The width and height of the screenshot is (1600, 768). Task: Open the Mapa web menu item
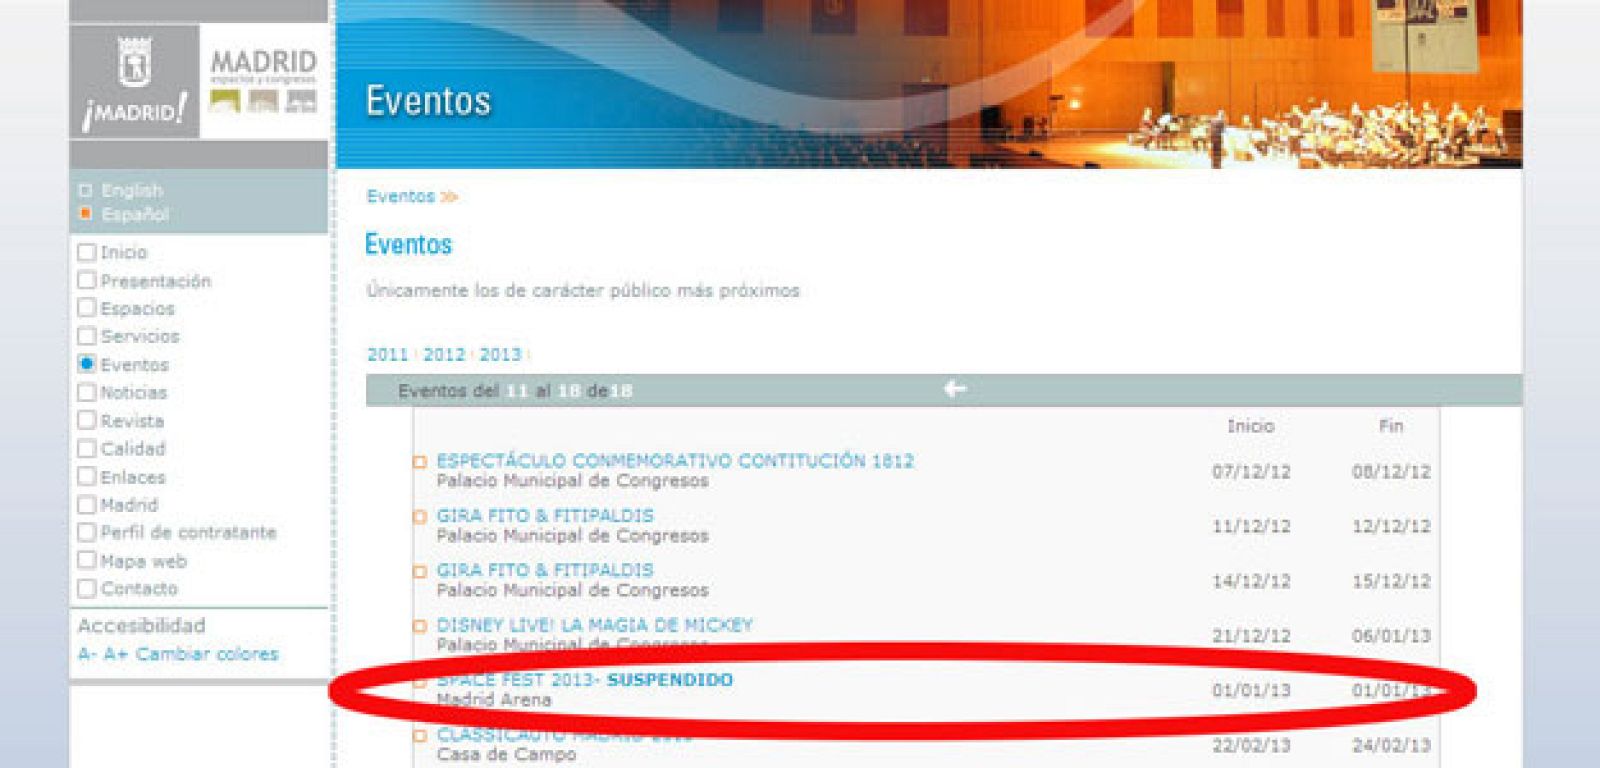click(x=143, y=561)
